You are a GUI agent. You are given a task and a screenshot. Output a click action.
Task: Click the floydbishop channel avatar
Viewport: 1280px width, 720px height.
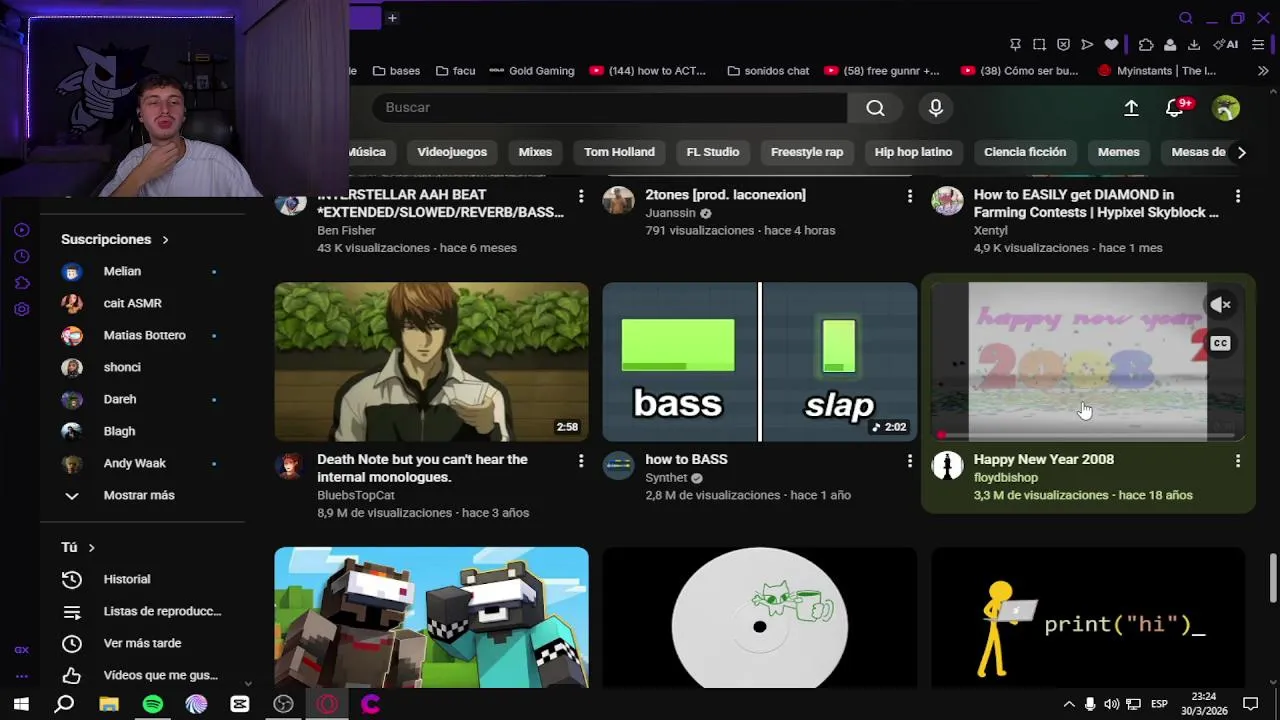coord(947,465)
